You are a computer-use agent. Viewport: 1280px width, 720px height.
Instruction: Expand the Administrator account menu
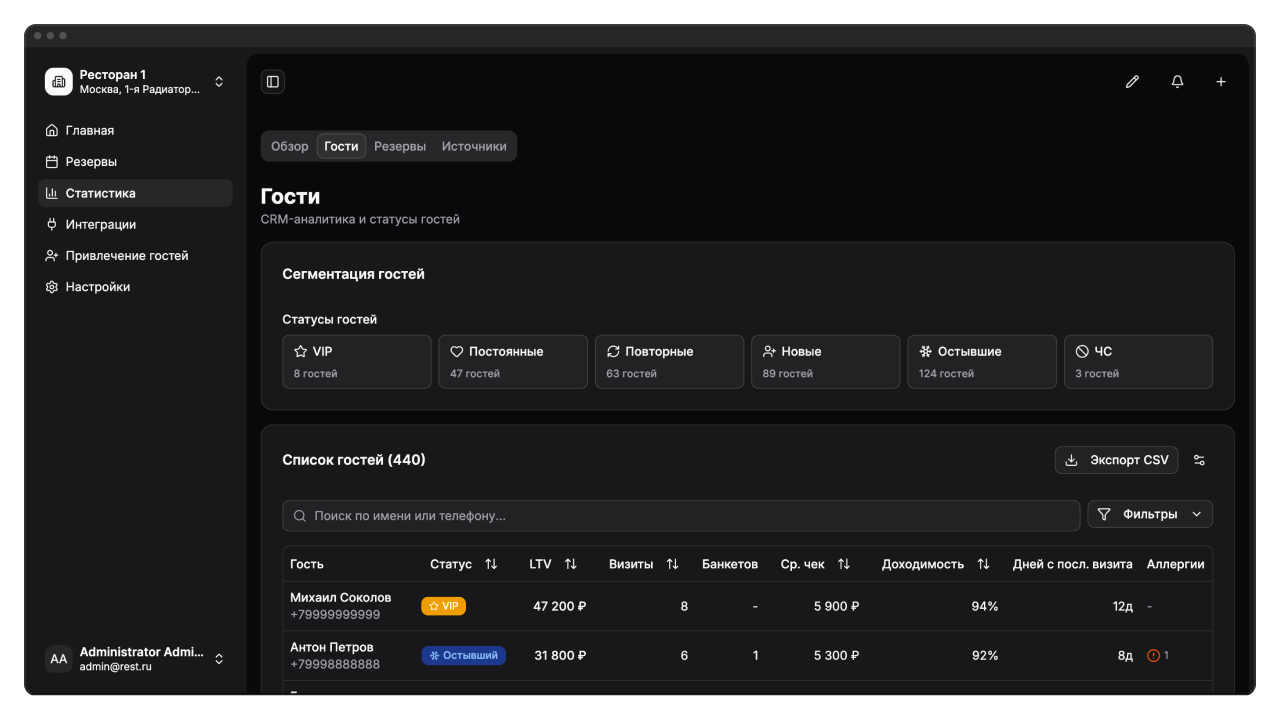[x=219, y=659]
